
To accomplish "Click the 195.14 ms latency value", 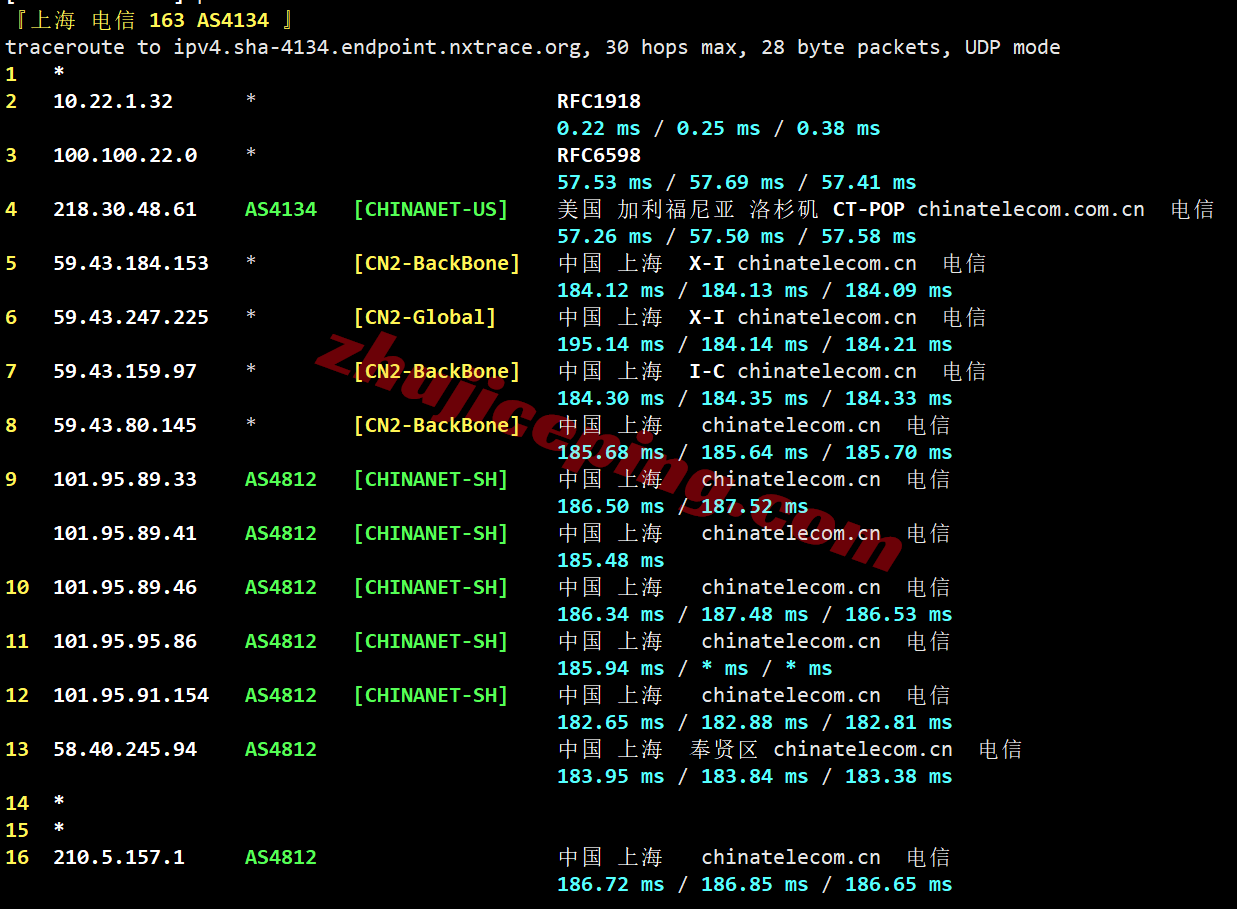I will [x=611, y=344].
